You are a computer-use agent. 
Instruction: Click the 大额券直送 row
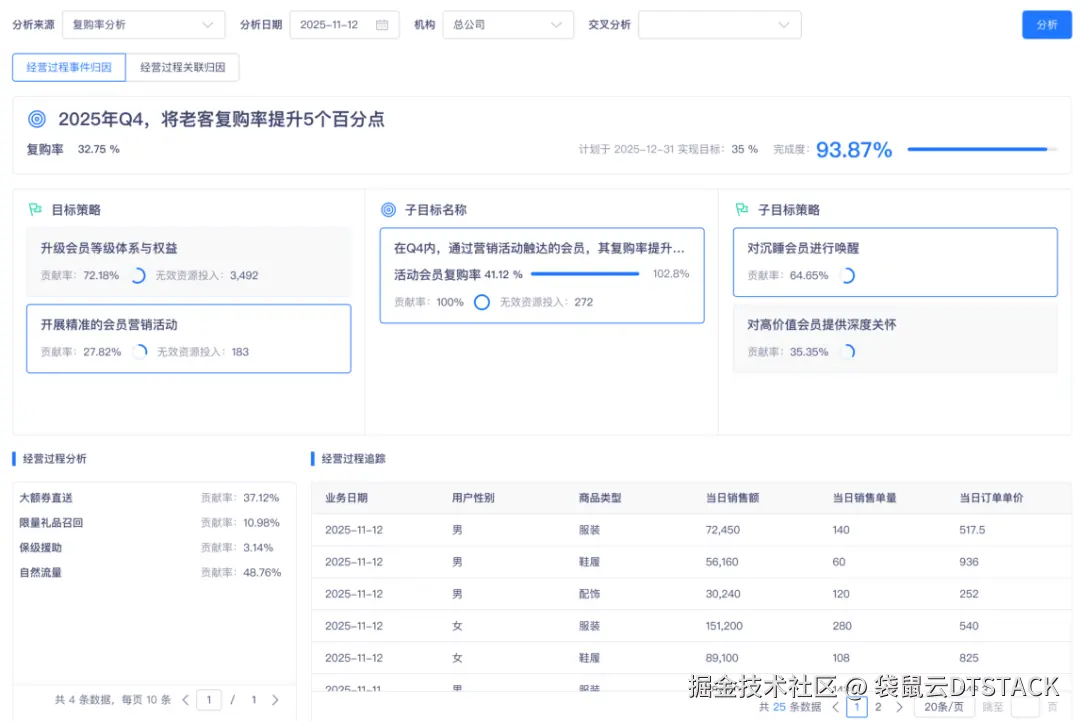154,498
